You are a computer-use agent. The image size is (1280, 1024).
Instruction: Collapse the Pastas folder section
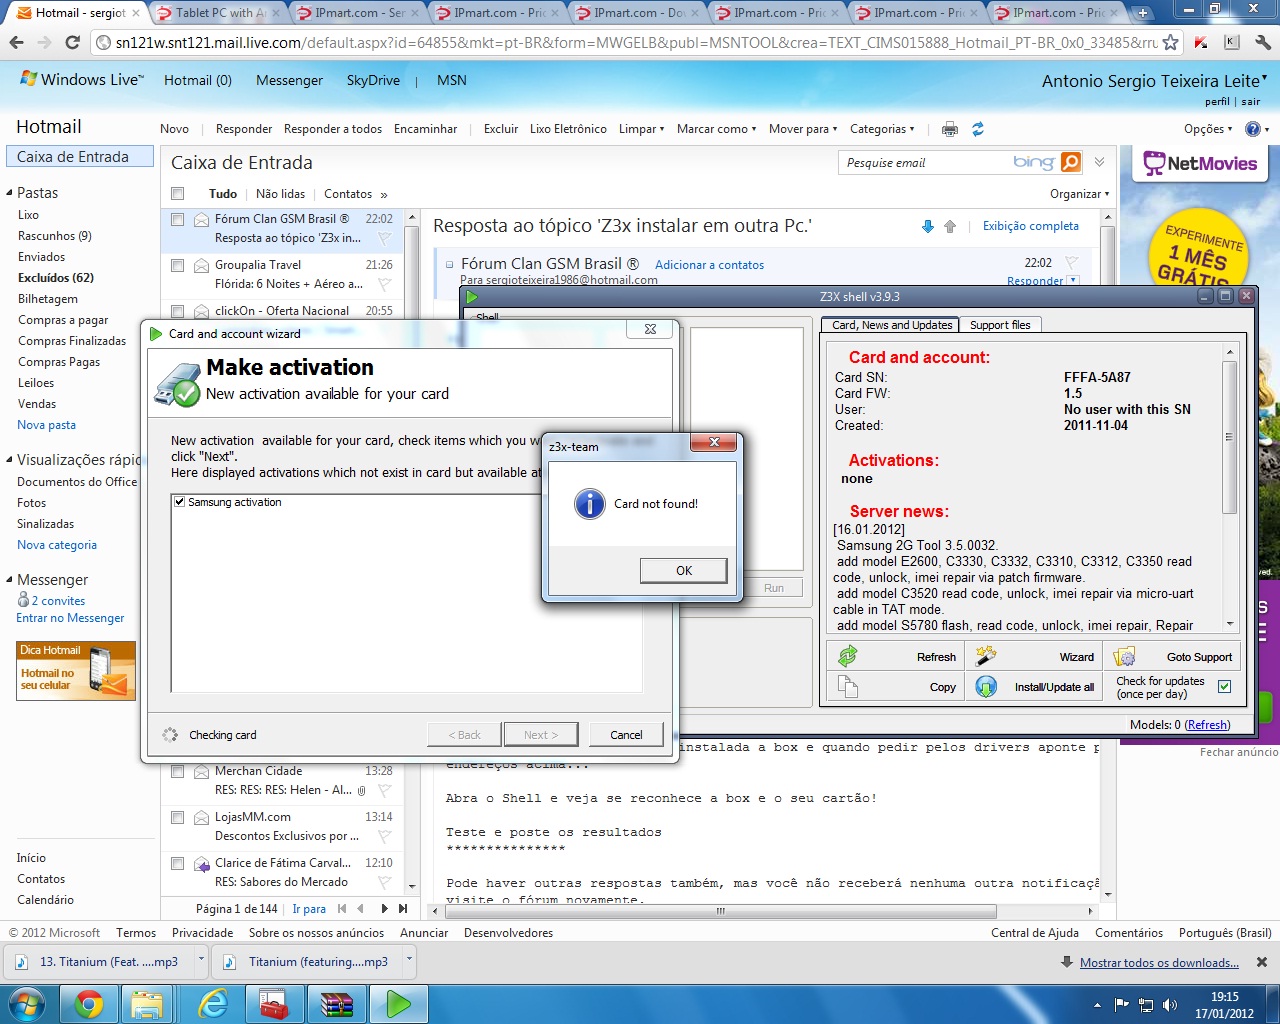(x=10, y=193)
